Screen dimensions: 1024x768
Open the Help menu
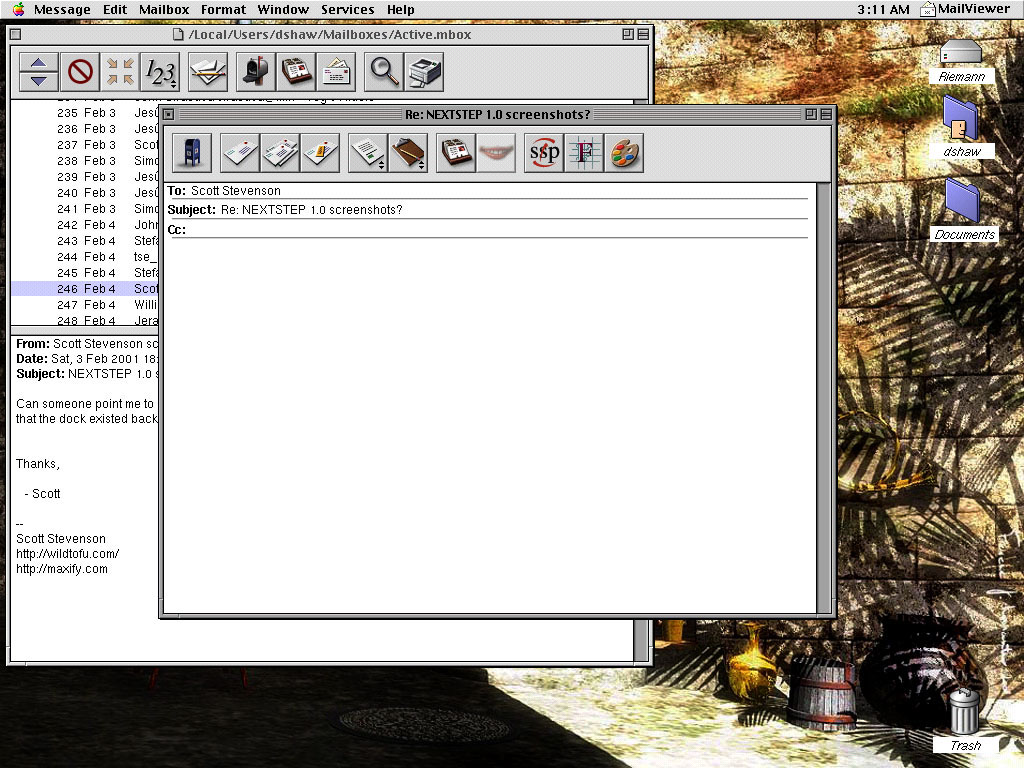[x=400, y=9]
